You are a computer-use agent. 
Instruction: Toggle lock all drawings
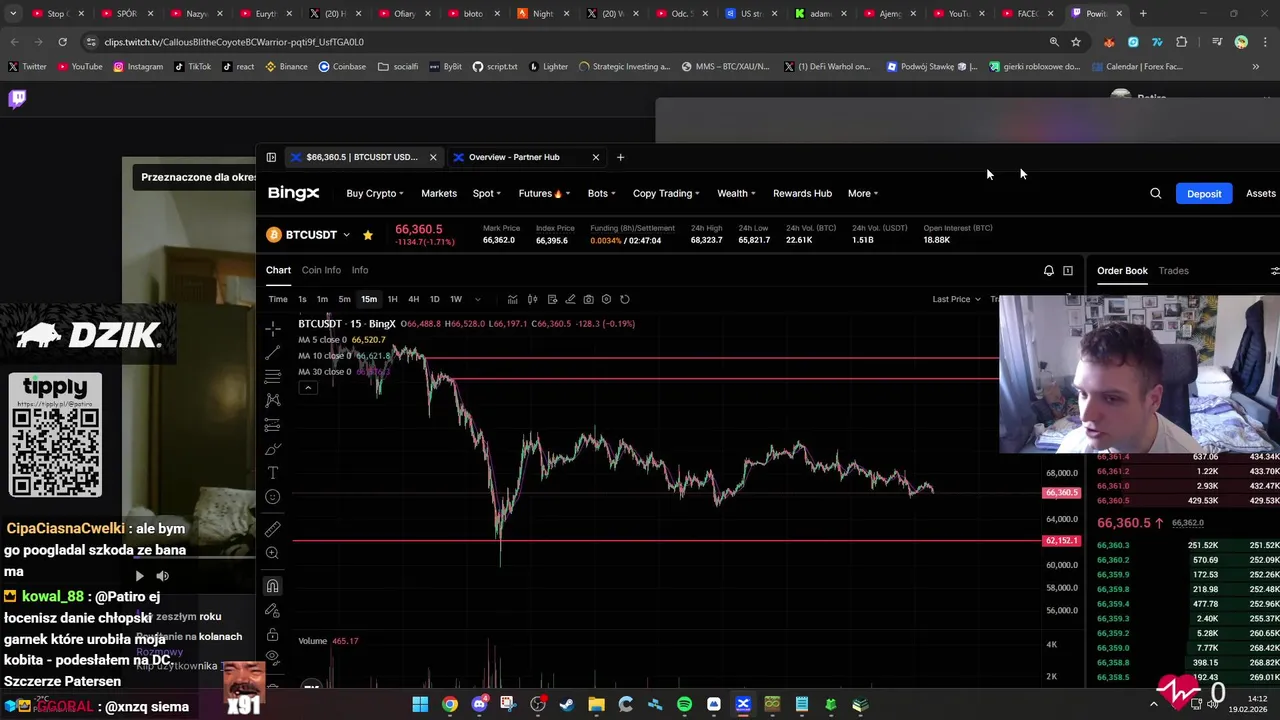[x=272, y=634]
